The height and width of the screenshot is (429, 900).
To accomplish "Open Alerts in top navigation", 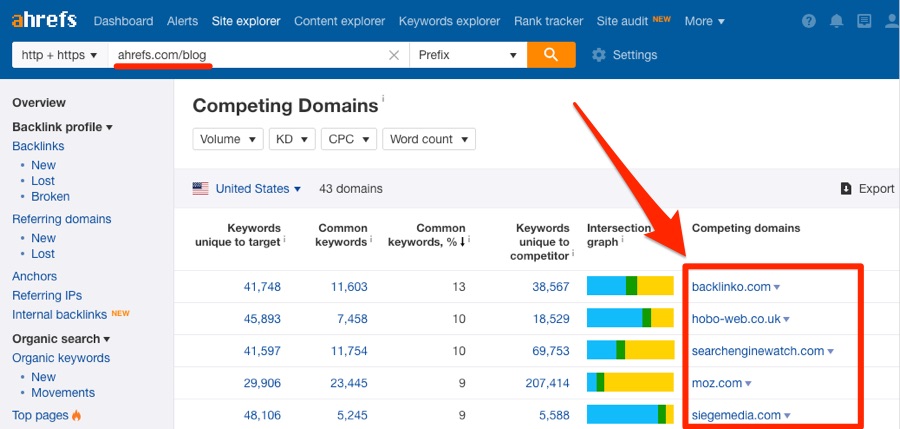I will click(x=183, y=21).
